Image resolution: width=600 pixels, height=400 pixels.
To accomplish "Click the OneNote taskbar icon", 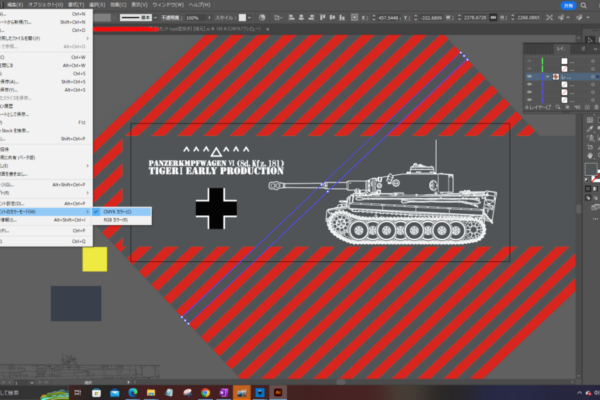I will click(x=224, y=393).
